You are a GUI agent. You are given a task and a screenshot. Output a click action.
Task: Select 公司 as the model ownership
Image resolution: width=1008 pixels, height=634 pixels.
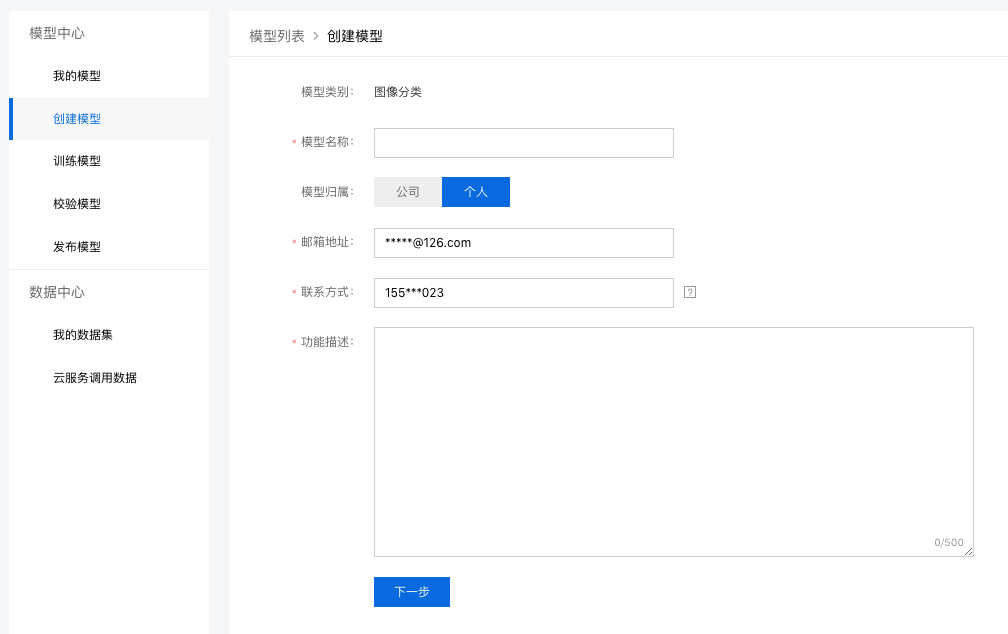[407, 191]
